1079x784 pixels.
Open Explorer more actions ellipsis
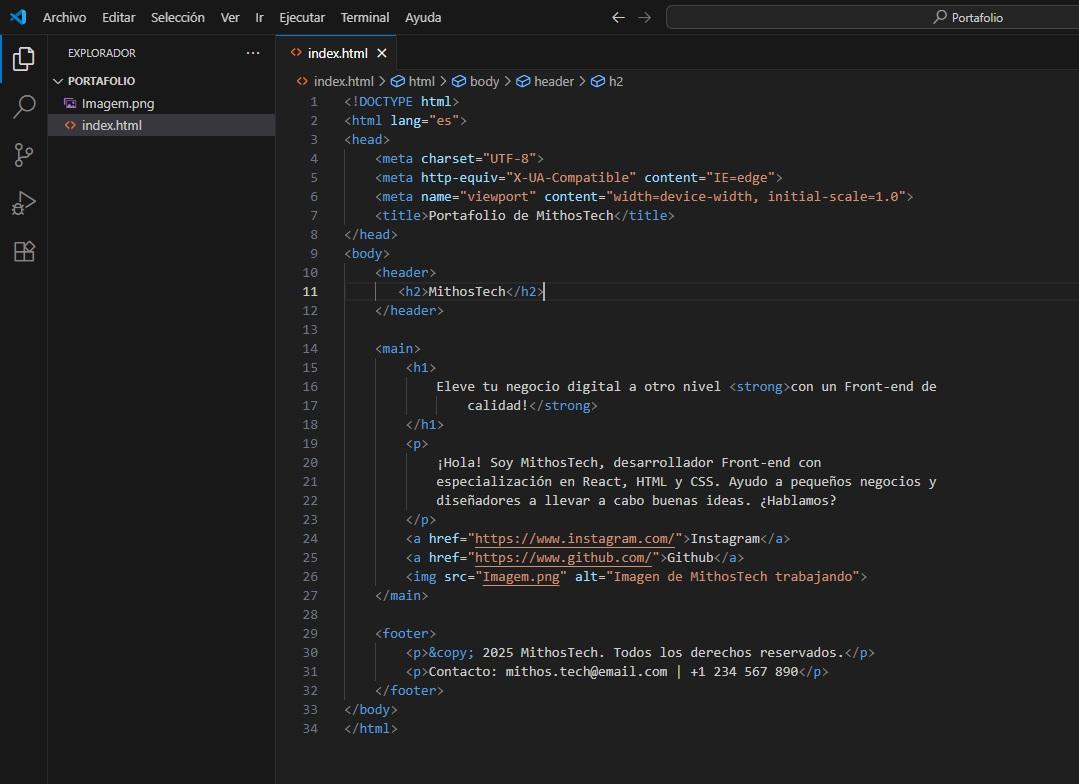[253, 53]
